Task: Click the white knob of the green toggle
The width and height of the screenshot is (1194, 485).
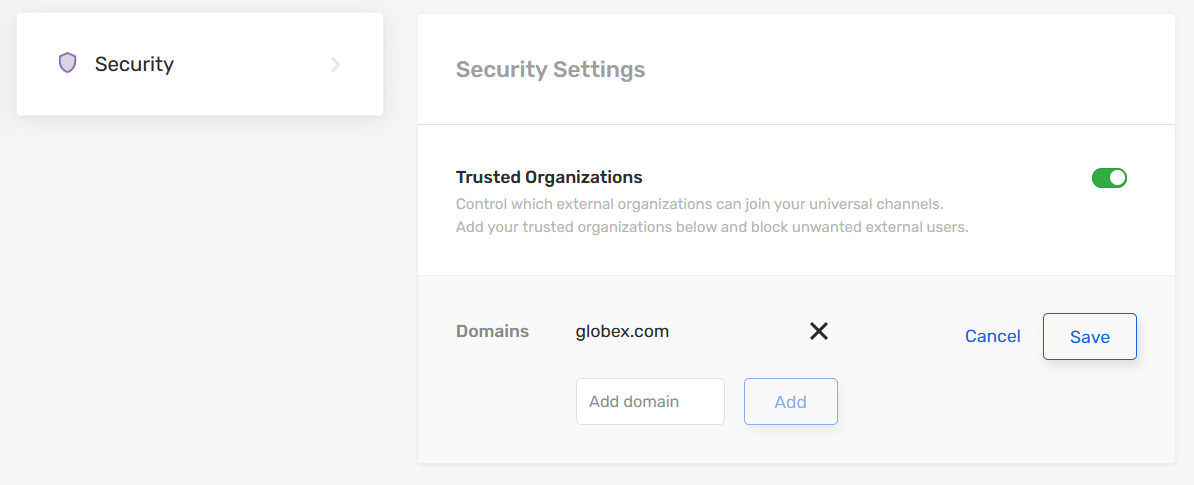Action: tap(1118, 178)
